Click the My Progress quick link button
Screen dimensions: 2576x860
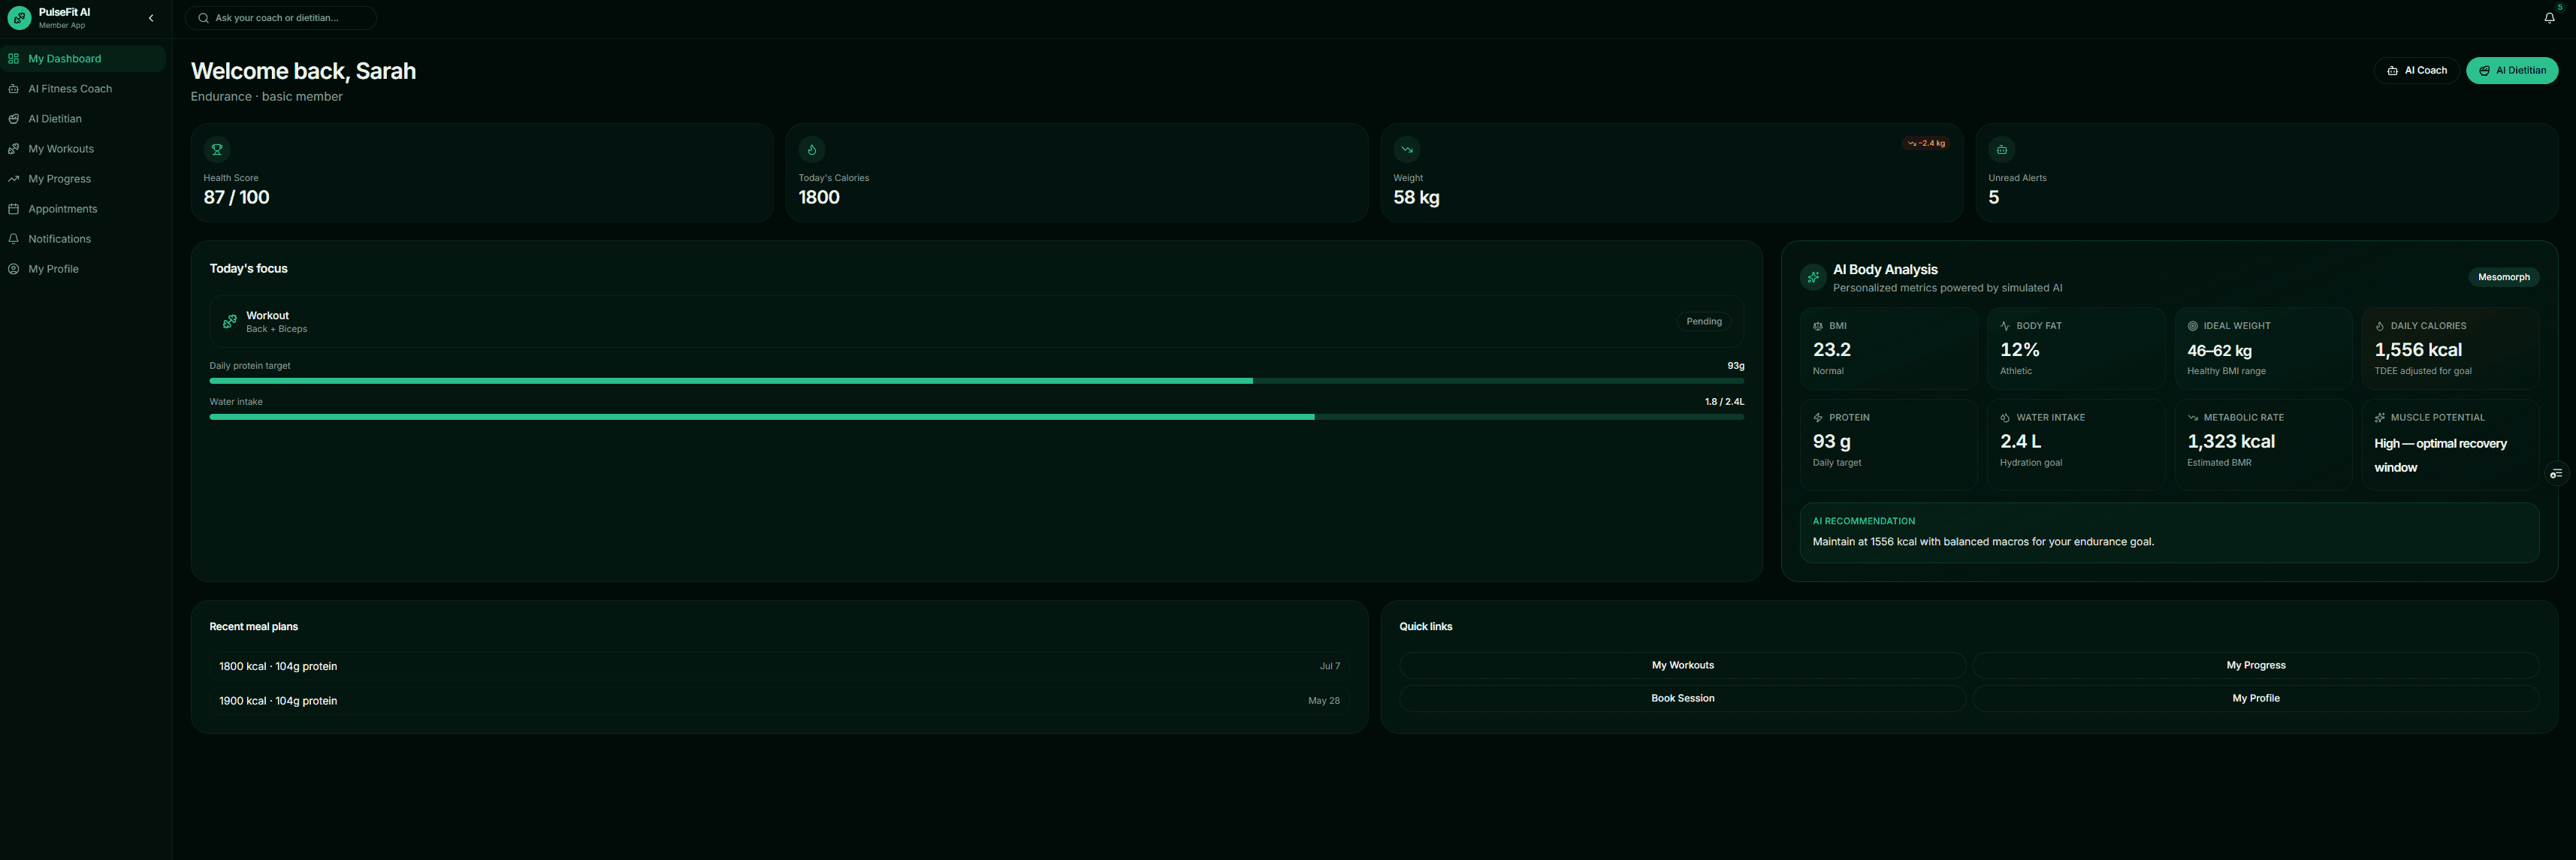tap(2256, 666)
